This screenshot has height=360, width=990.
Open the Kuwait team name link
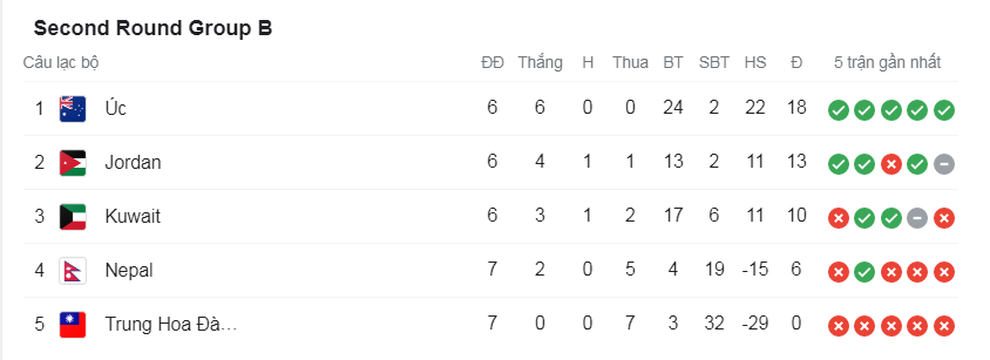click(x=133, y=217)
